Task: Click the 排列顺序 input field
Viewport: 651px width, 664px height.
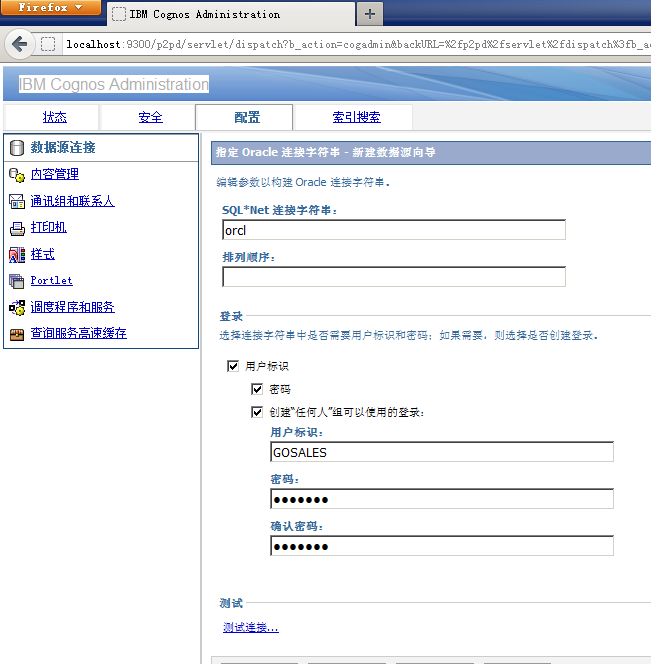Action: click(394, 277)
